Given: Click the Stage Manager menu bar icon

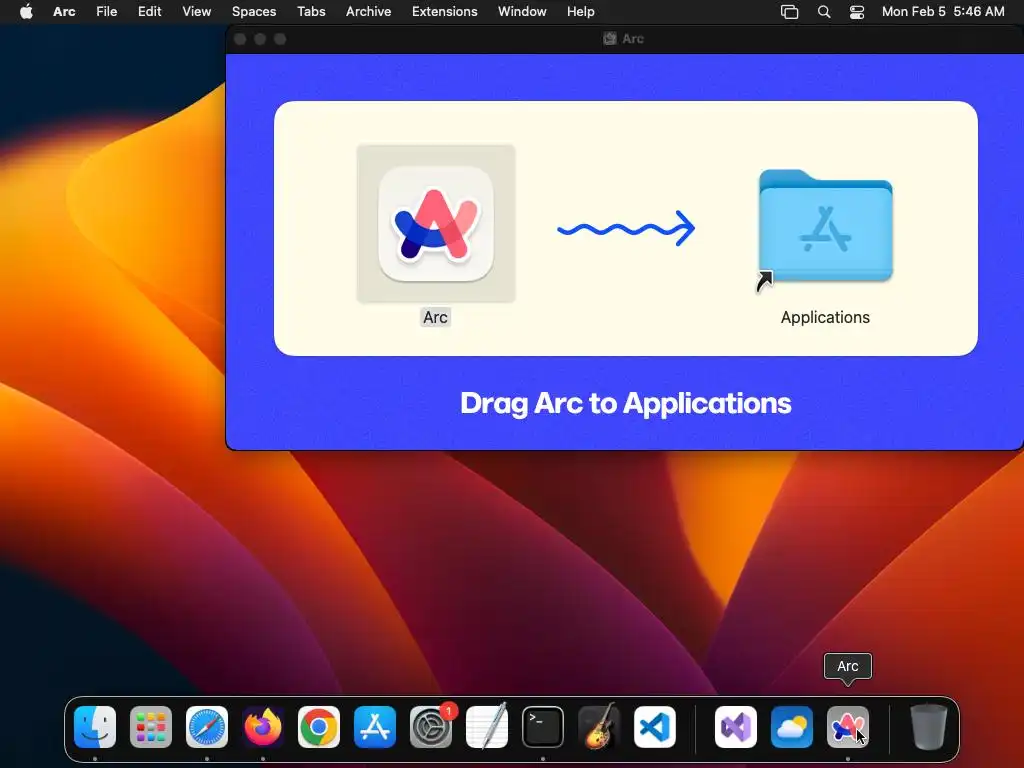Looking at the screenshot, I should pyautogui.click(x=790, y=12).
